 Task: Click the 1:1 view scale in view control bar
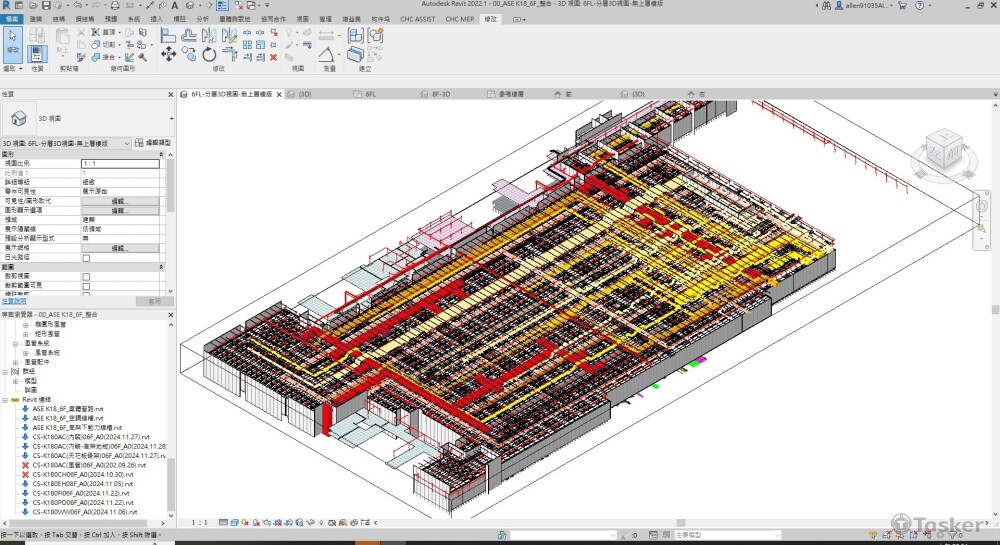click(x=199, y=522)
